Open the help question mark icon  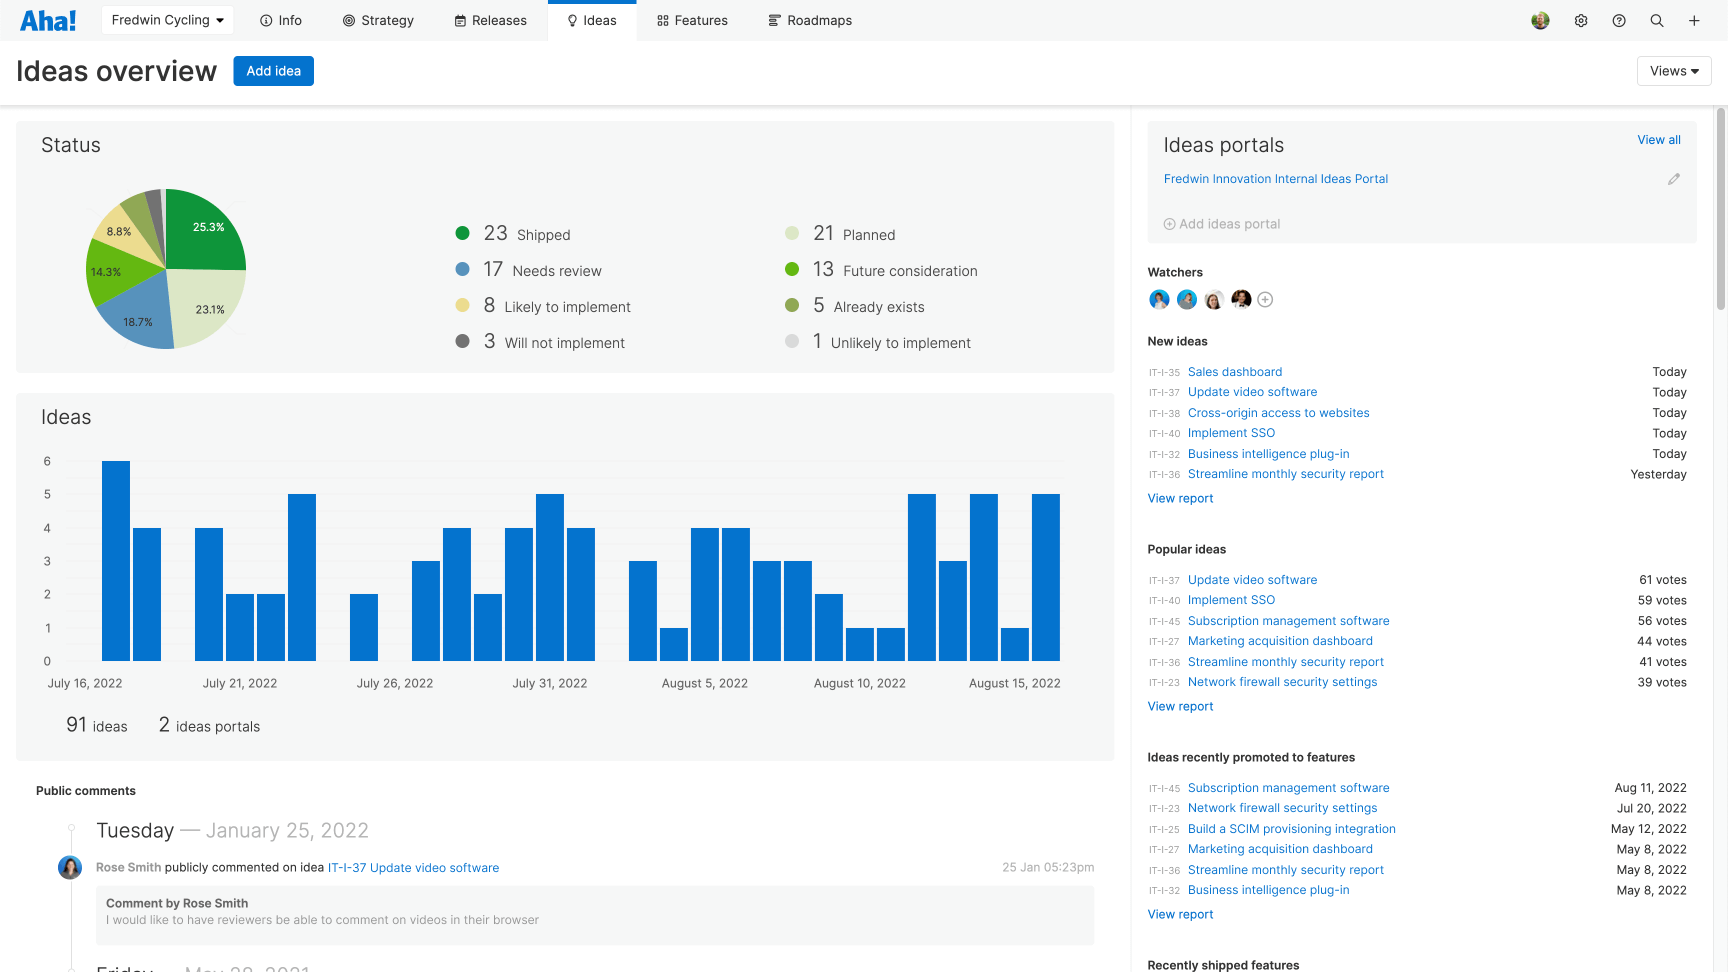tap(1618, 20)
